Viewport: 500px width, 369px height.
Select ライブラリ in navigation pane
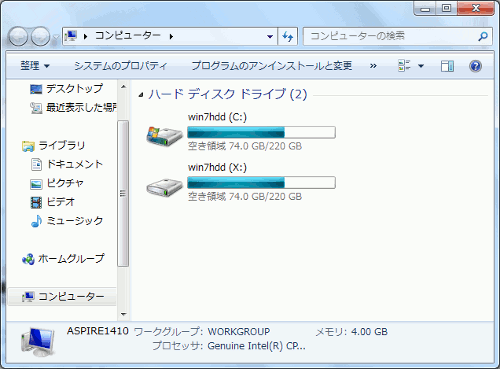[x=62, y=145]
